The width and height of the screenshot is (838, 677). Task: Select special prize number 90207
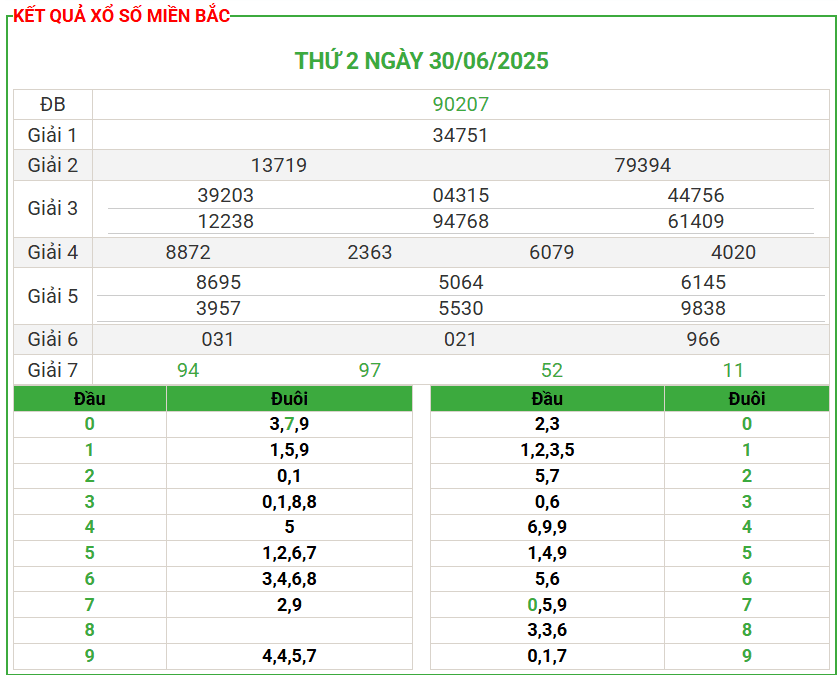461,104
